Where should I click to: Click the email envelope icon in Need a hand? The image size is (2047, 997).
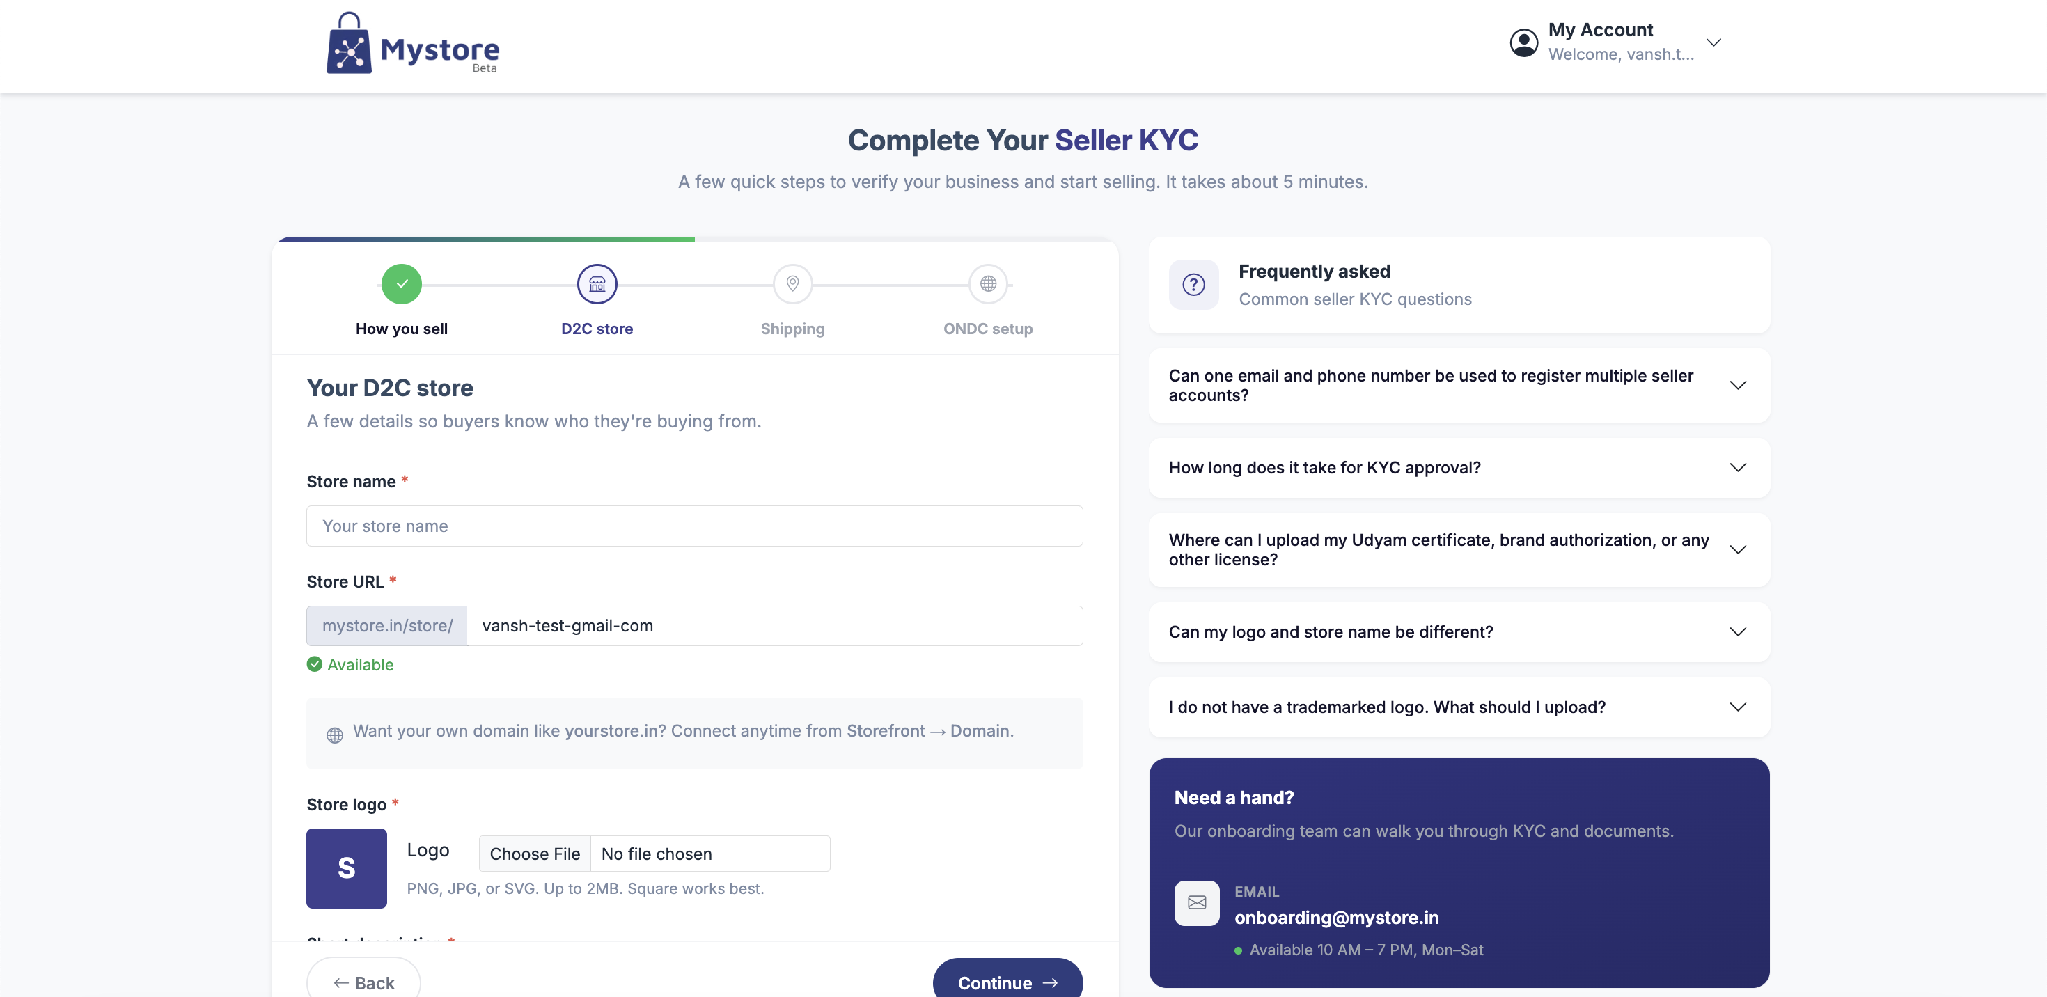pyautogui.click(x=1197, y=903)
